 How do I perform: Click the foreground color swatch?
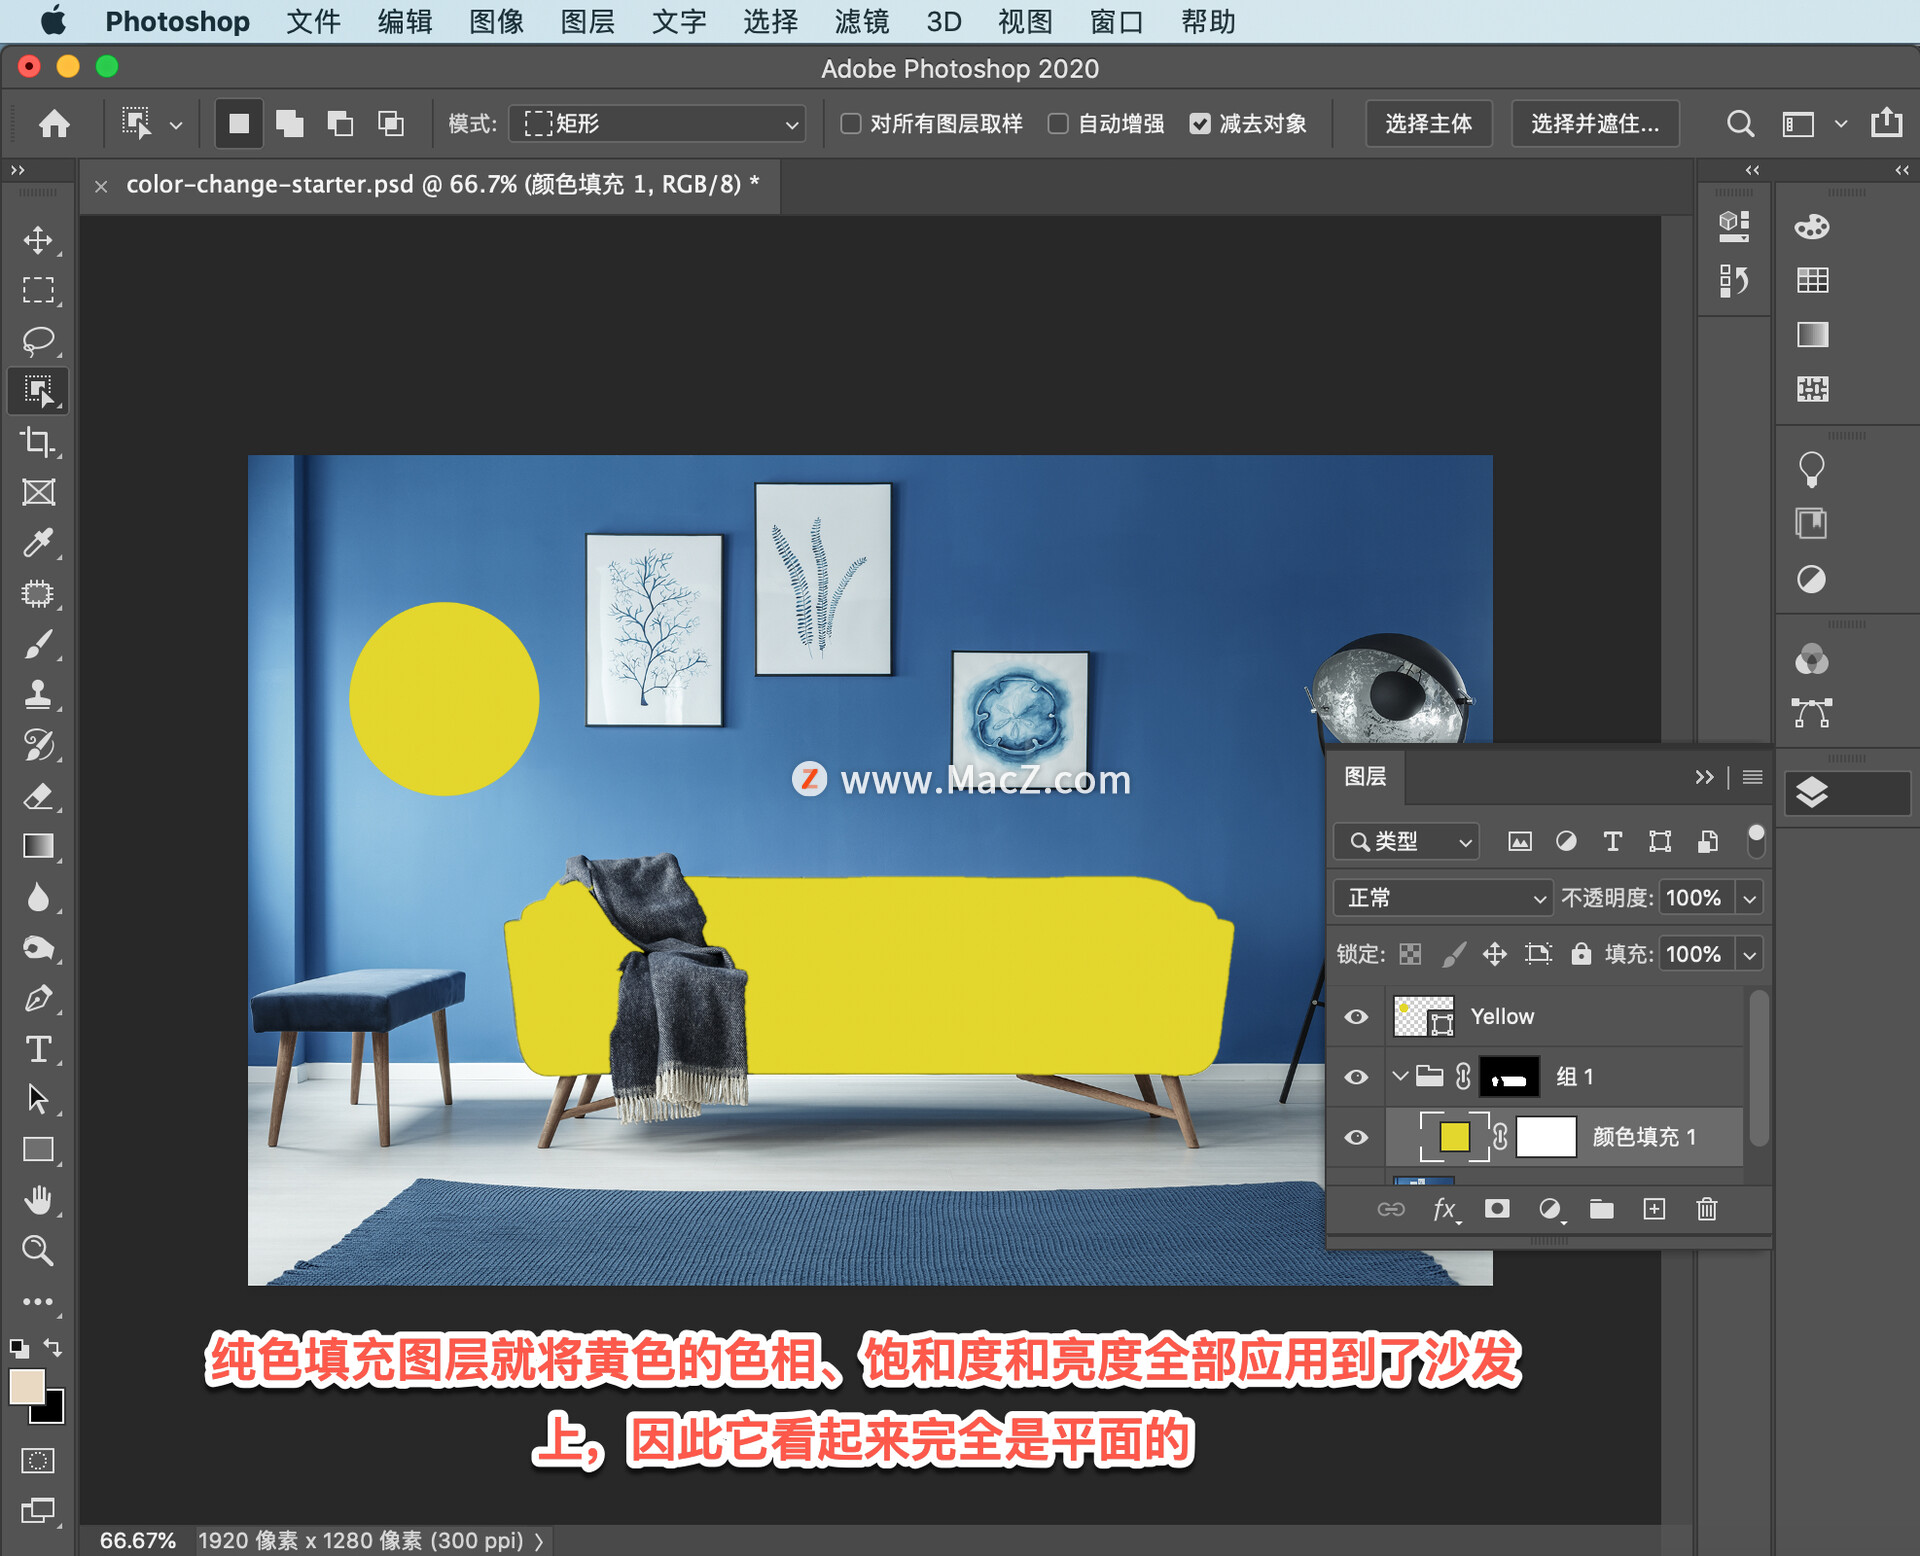pos(26,1387)
